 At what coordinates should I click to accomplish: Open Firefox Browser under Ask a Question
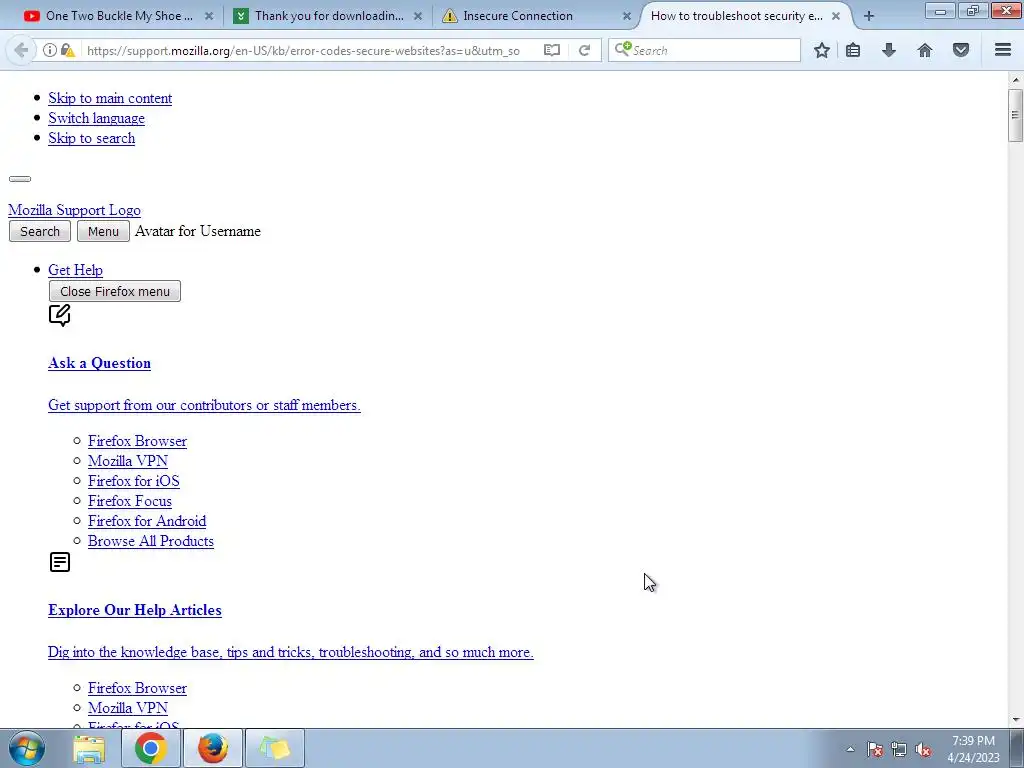[x=137, y=441]
